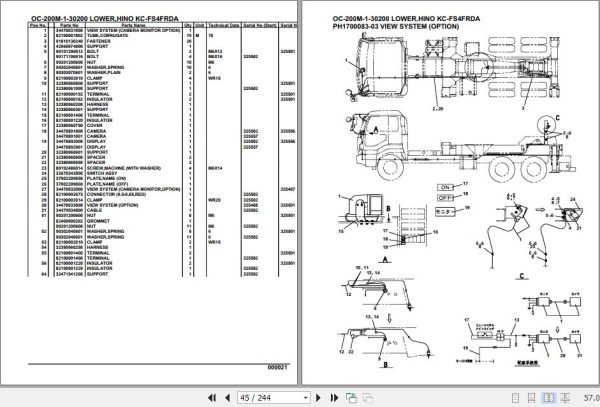600x407 pixels.
Task: Select the CABLE parts row
Action: pyautogui.click(x=162, y=210)
